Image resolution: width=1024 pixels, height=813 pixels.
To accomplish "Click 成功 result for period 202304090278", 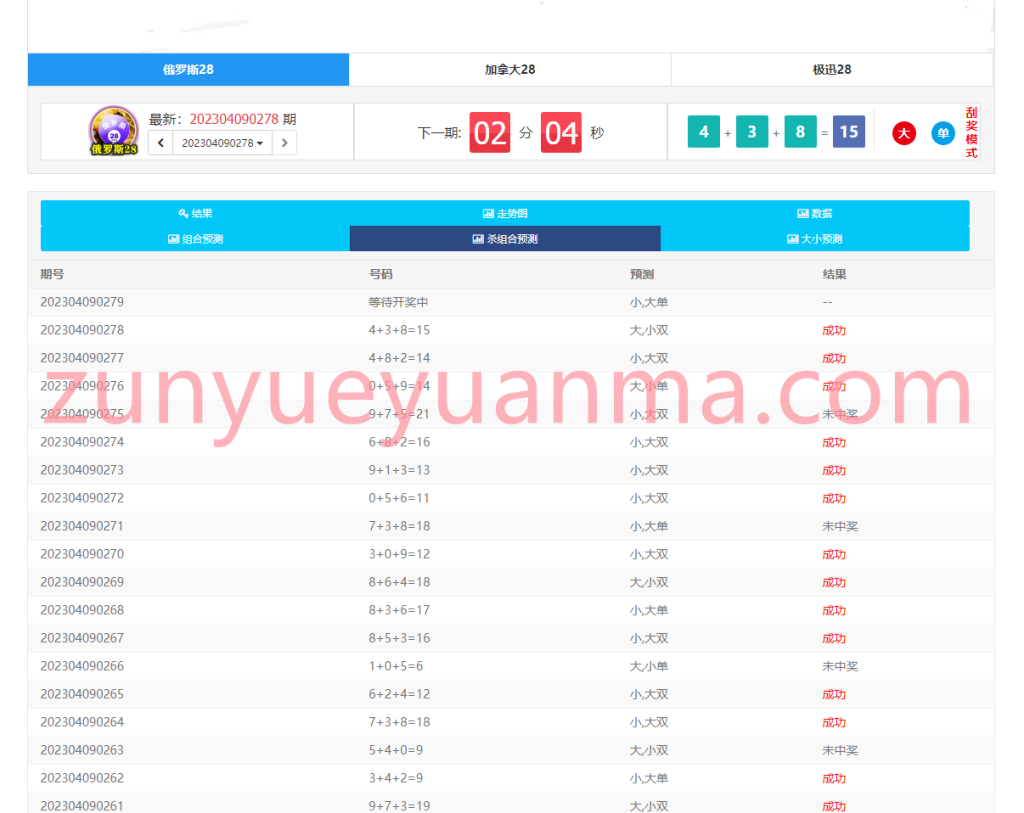I will coord(833,330).
